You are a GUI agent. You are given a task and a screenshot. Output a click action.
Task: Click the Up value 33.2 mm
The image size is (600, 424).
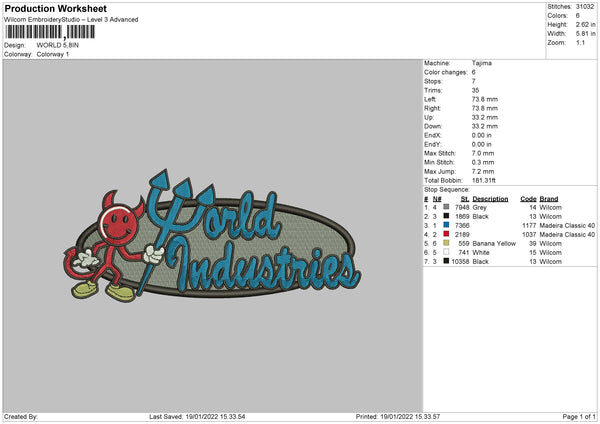coord(485,117)
